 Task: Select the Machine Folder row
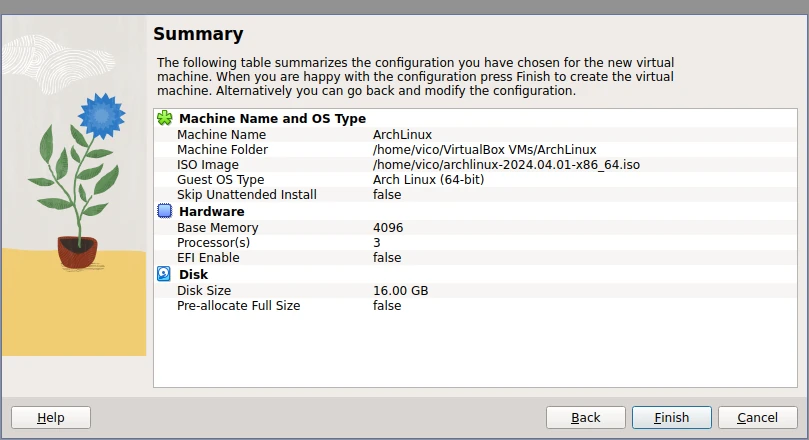[225, 150]
